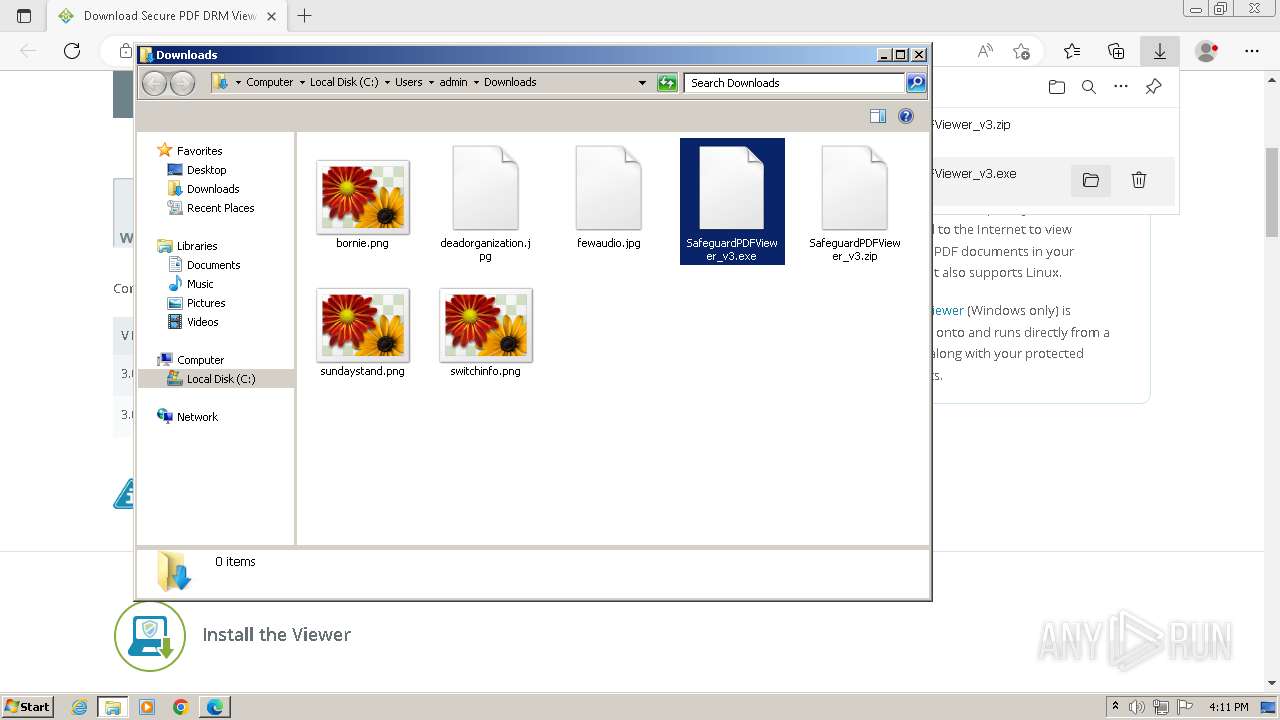The height and width of the screenshot is (720, 1280).
Task: Open Edge downloads folder icon in flyout
Action: (x=1057, y=87)
